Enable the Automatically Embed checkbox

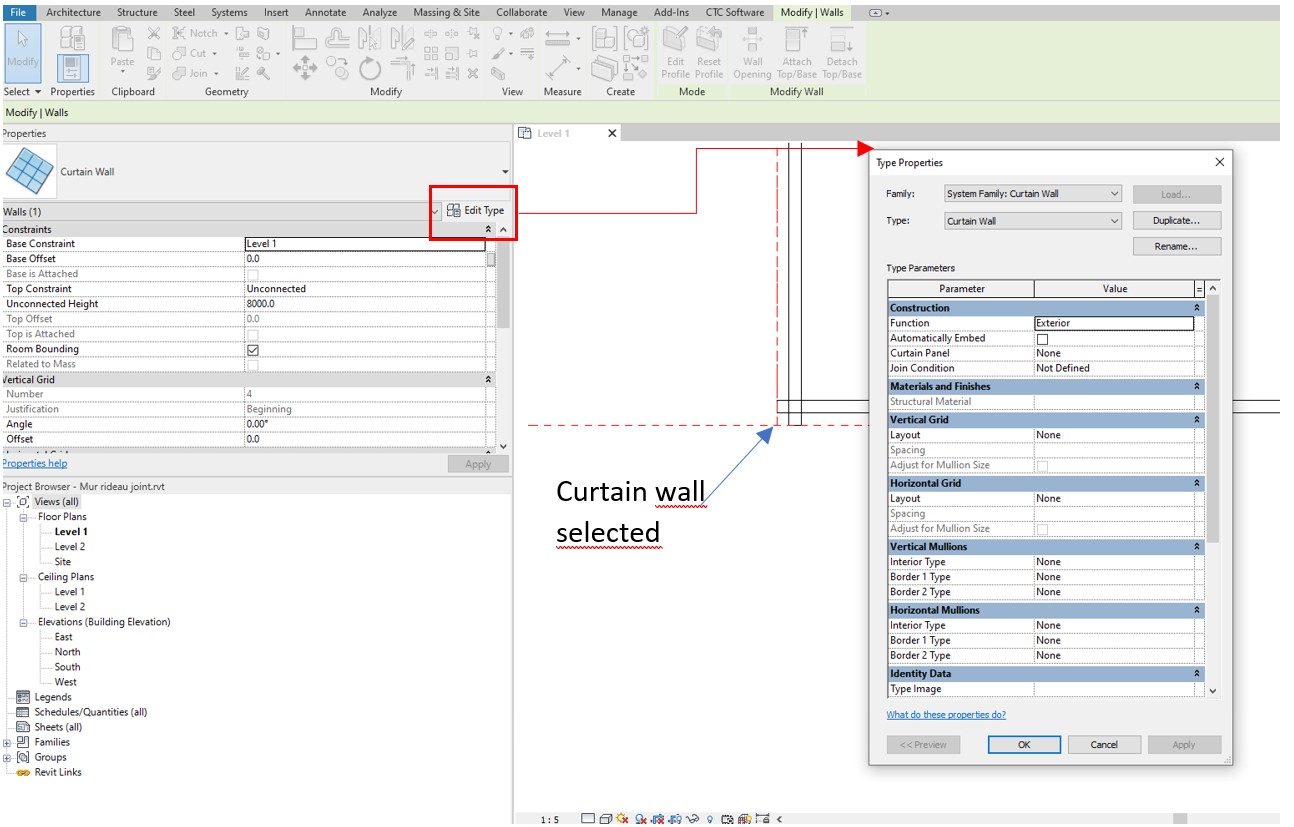(x=1042, y=339)
